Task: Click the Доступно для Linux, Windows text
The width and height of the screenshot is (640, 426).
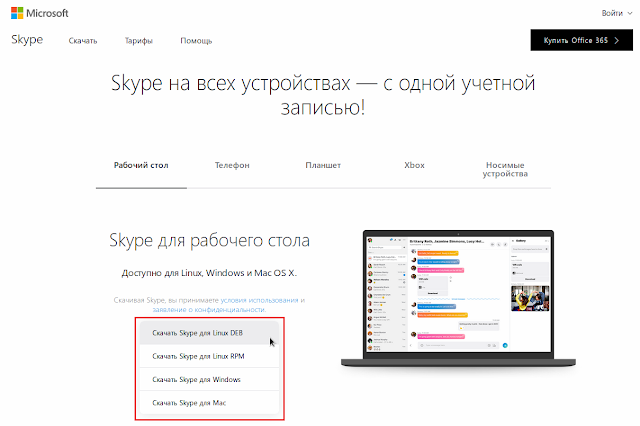Action: [x=209, y=273]
